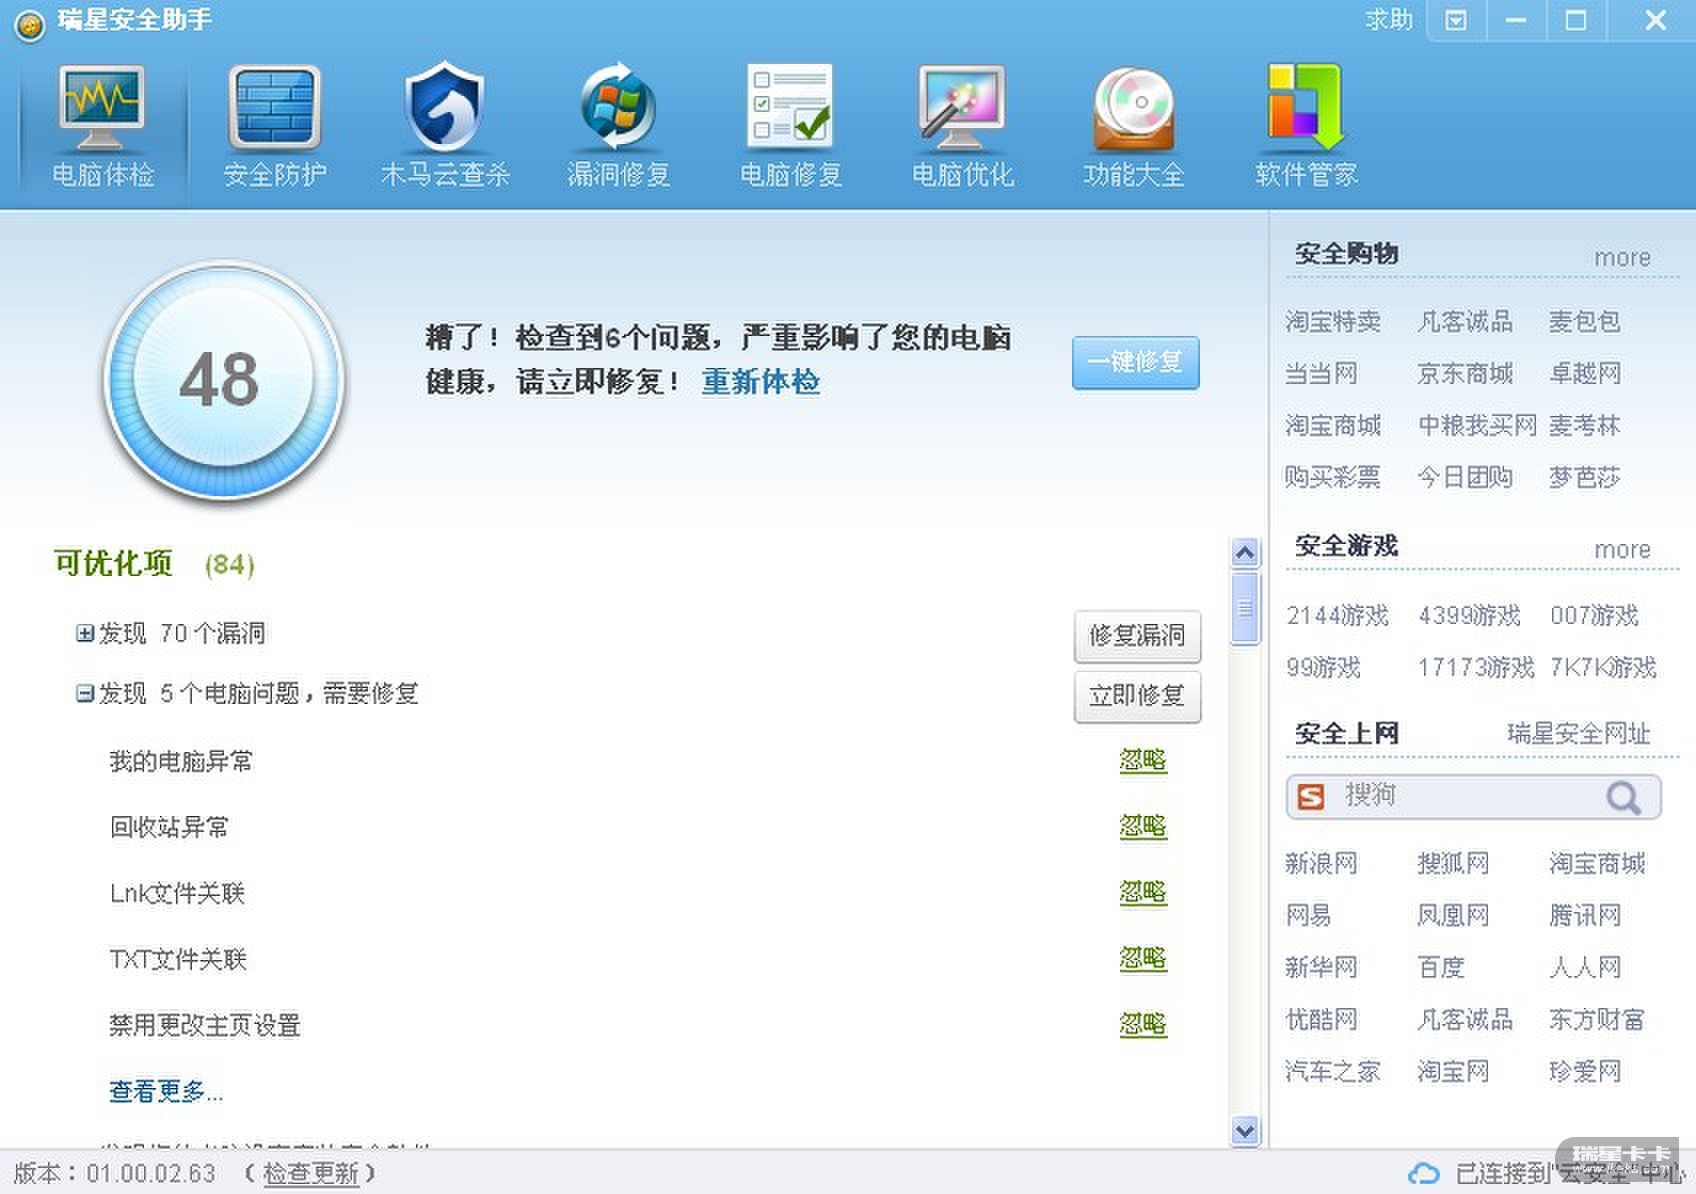The width and height of the screenshot is (1696, 1194).
Task: Open the 腾讯网 link
Action: (1585, 916)
